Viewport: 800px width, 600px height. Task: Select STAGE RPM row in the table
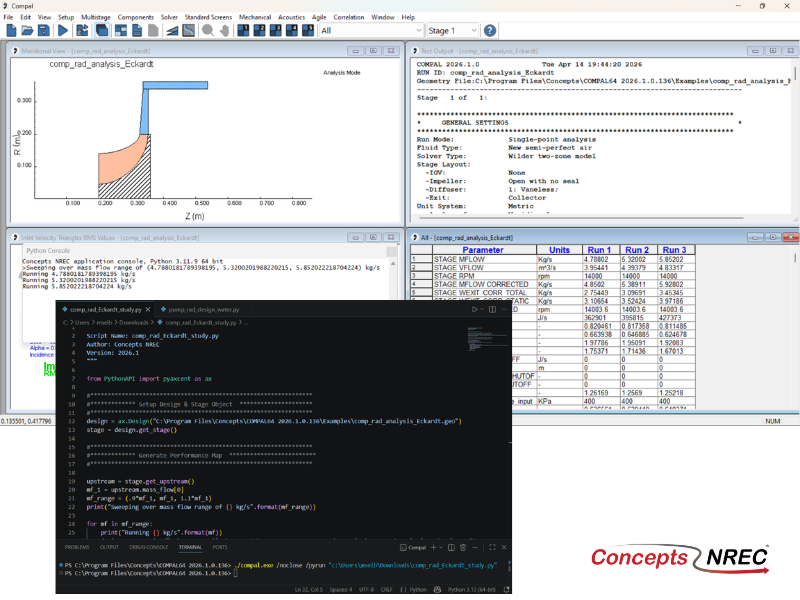tap(553, 276)
